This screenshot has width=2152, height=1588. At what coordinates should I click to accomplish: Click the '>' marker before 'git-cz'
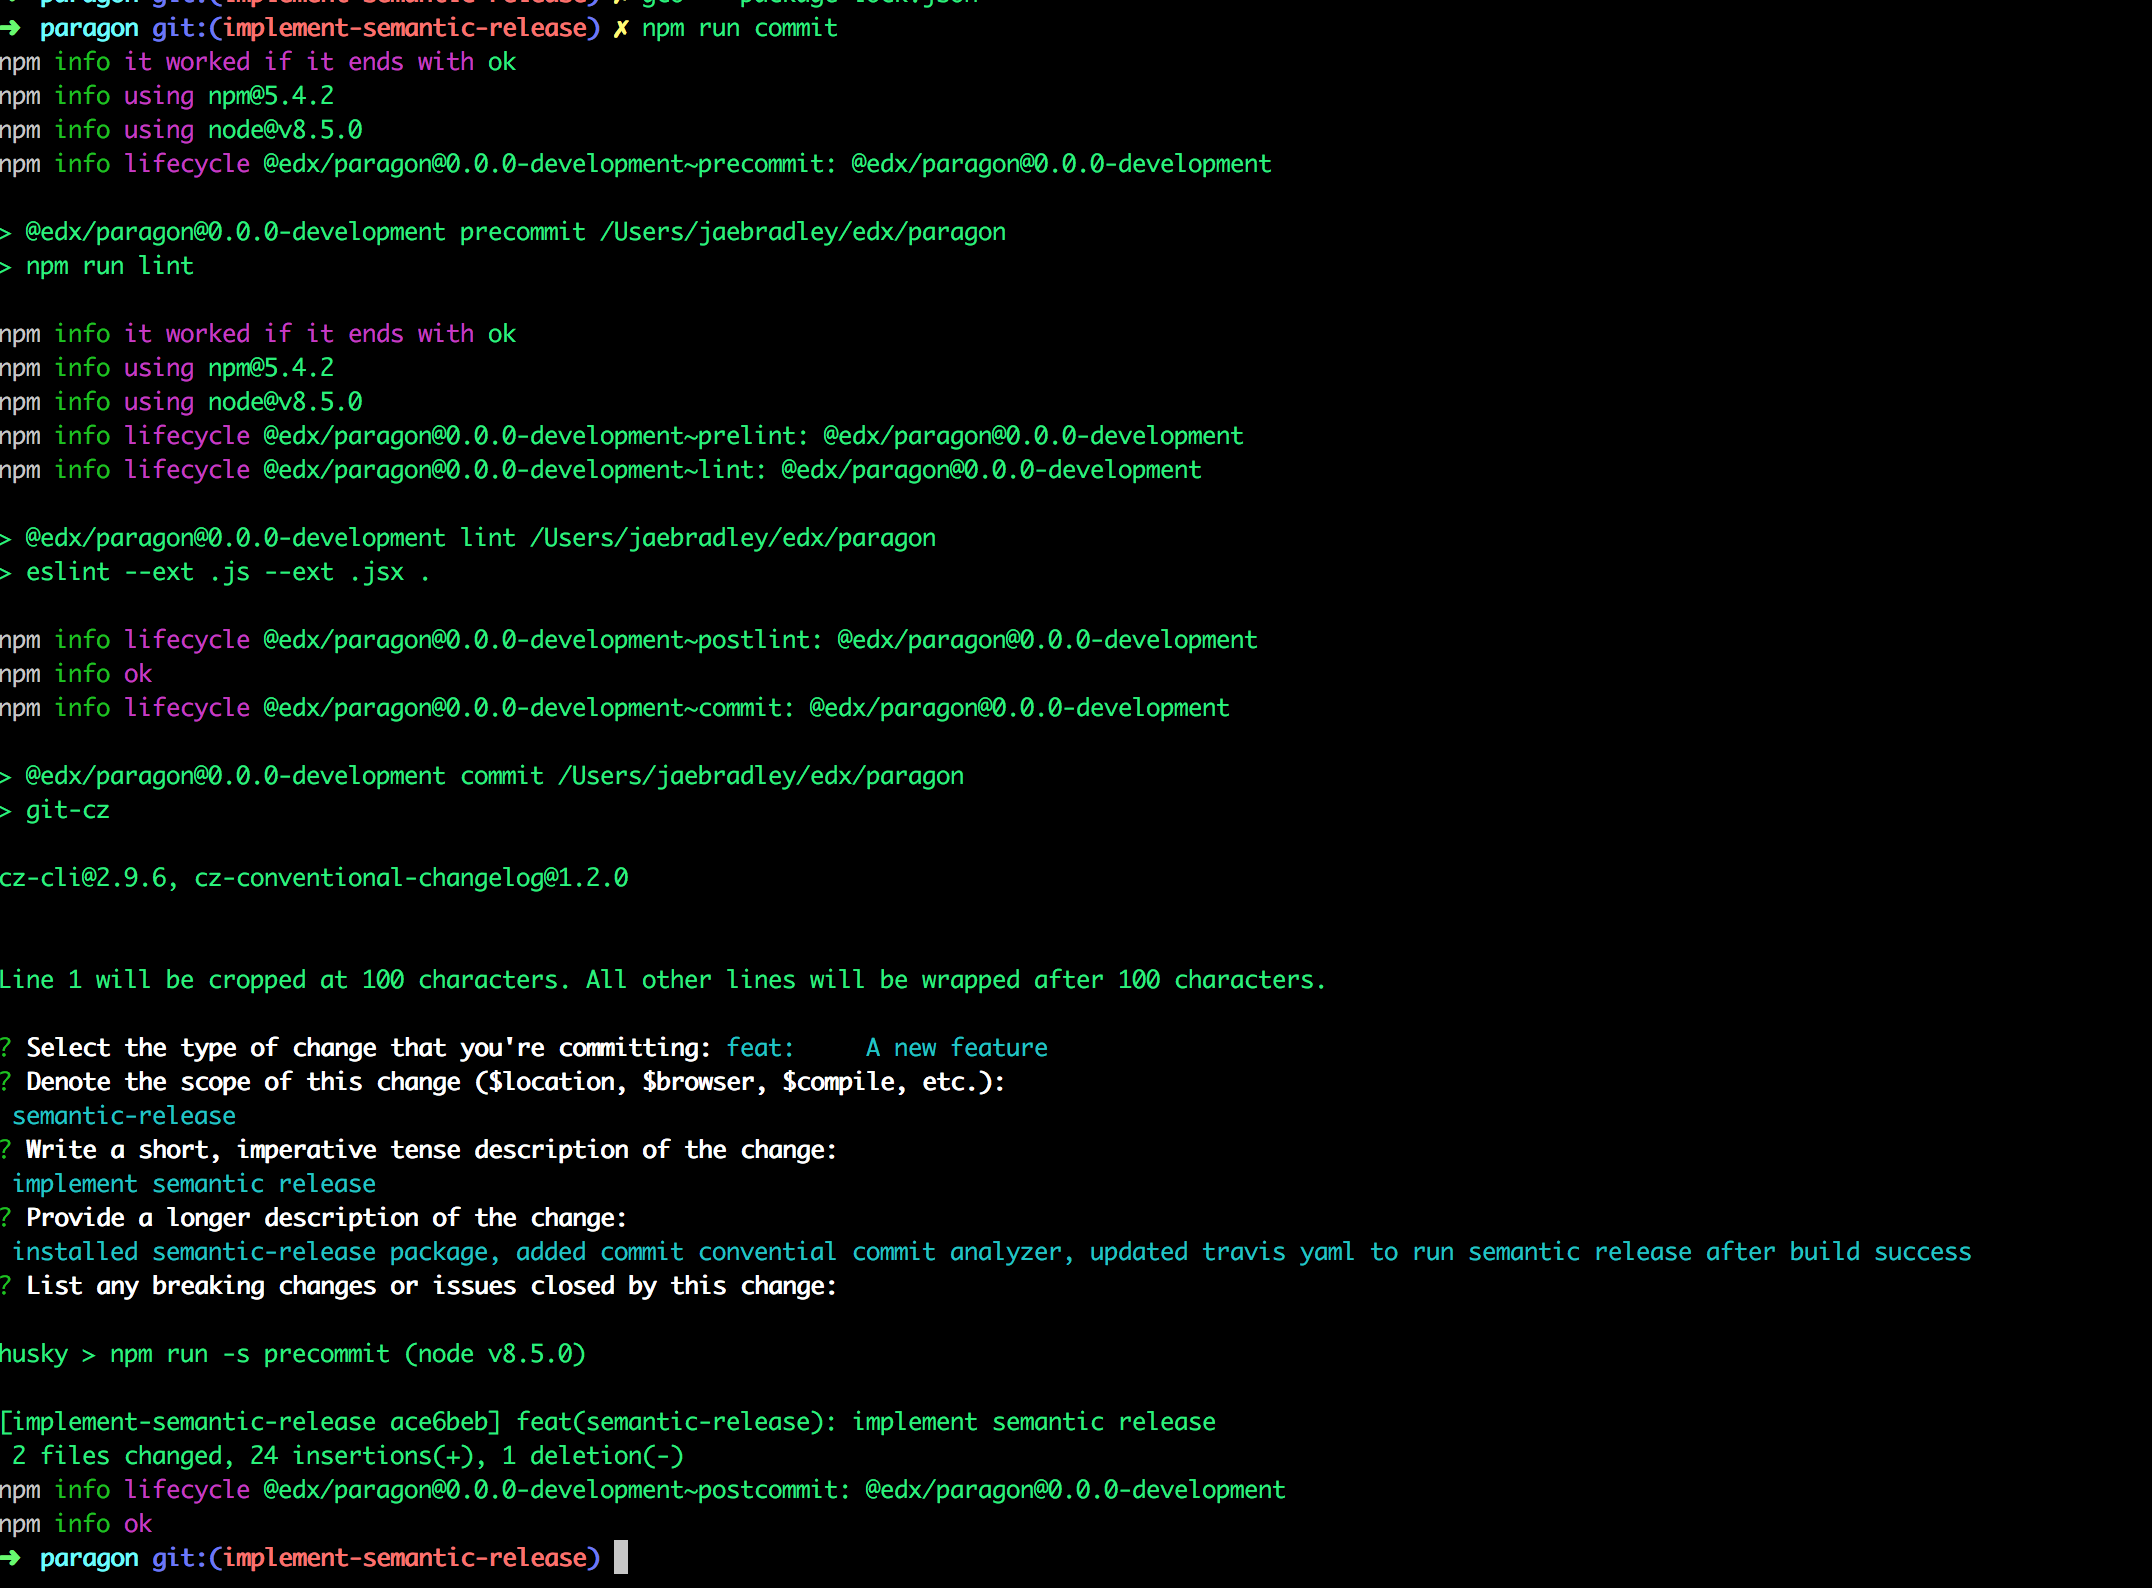(x=6, y=810)
